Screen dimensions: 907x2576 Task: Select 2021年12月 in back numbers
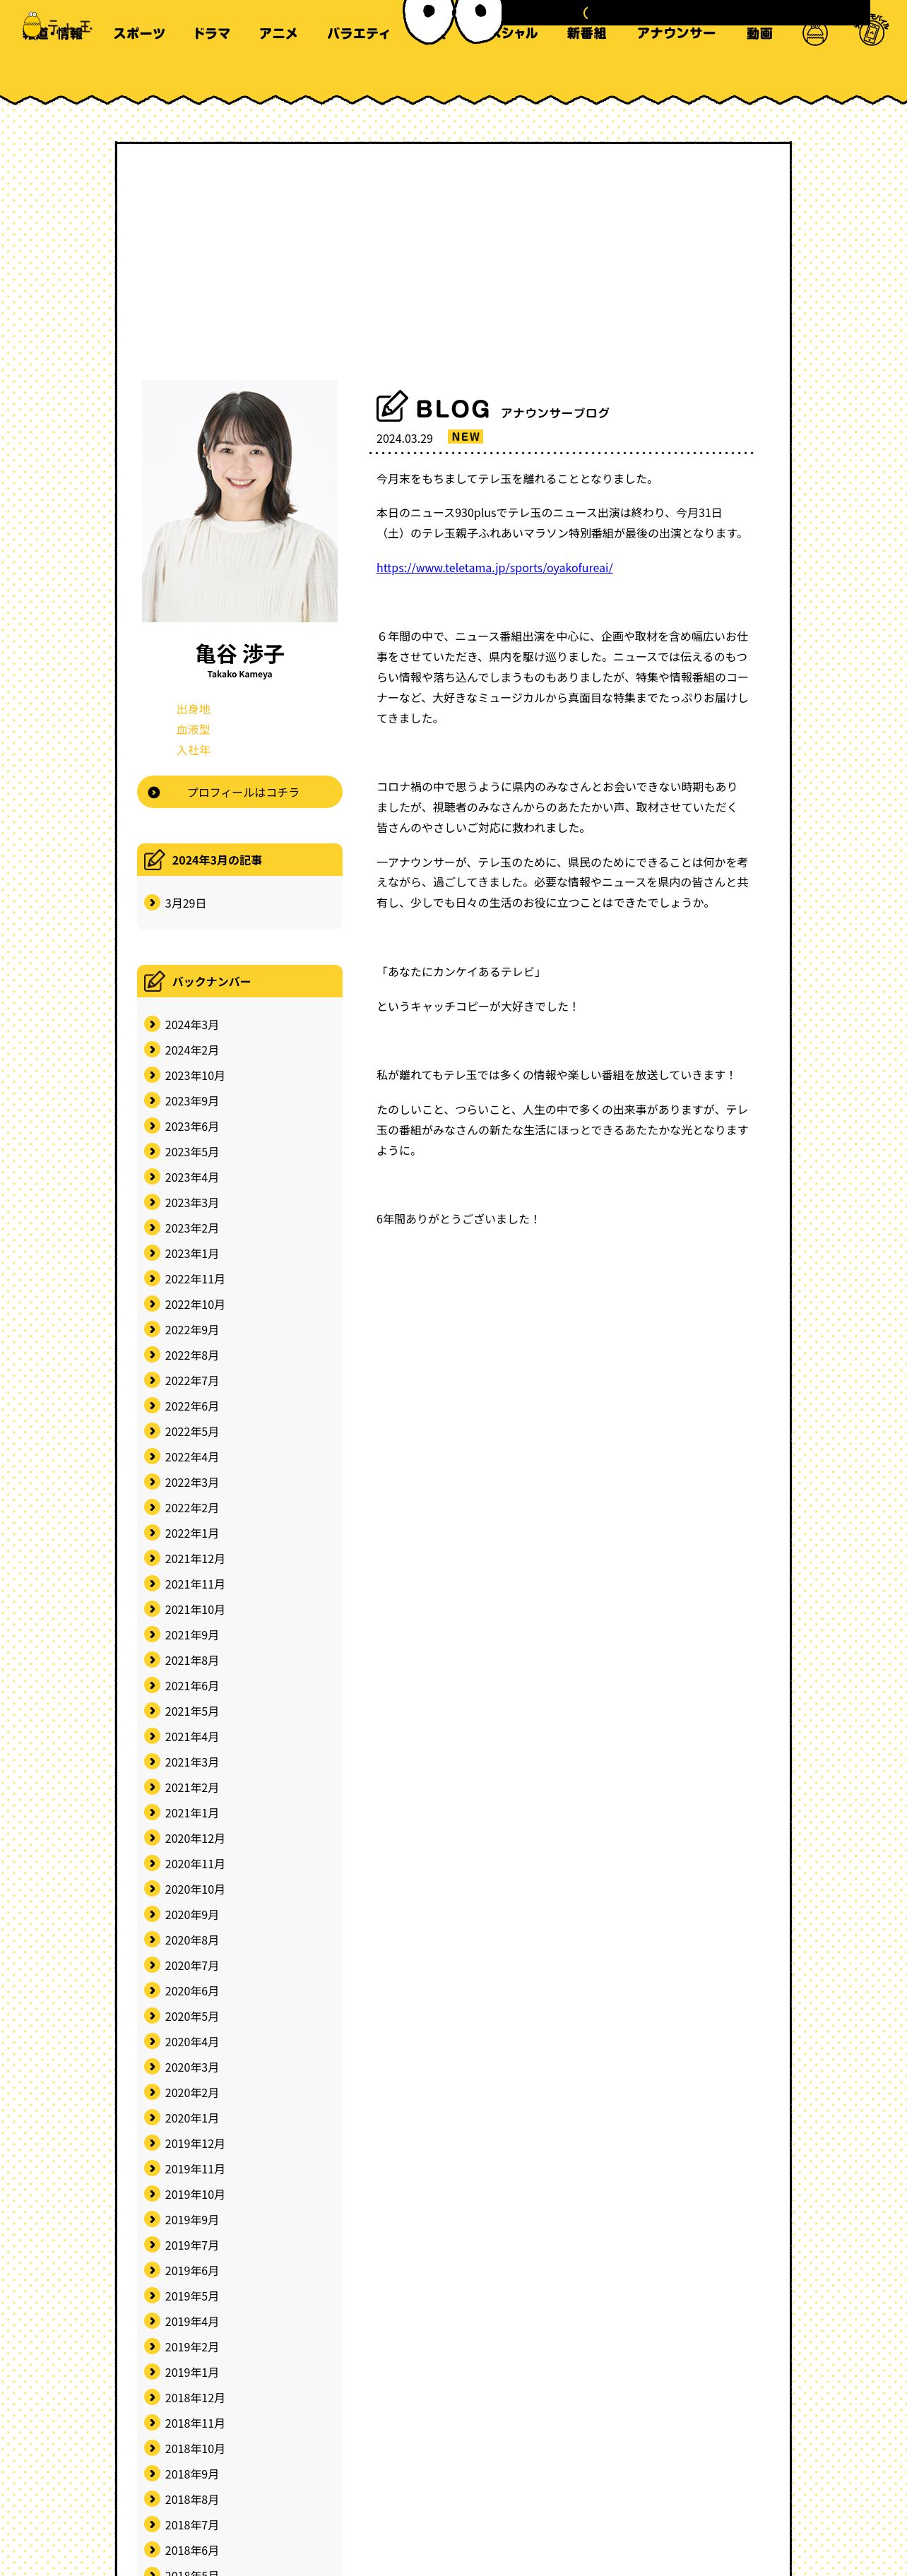coord(195,1559)
